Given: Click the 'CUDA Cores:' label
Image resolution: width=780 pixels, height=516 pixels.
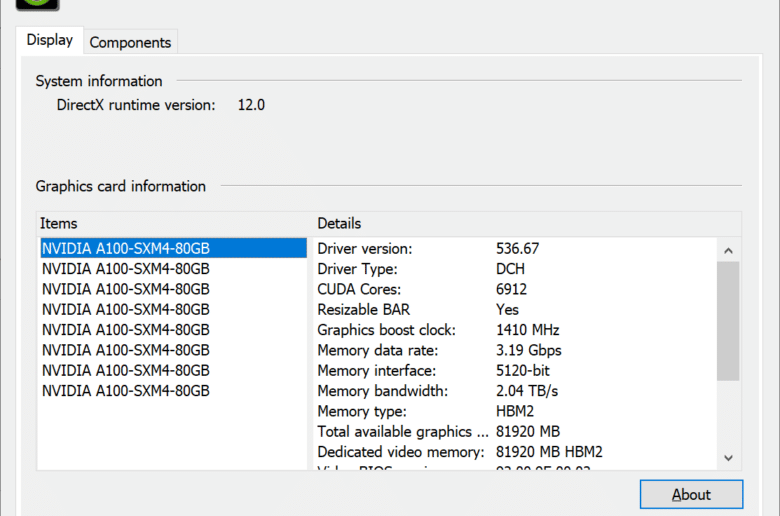Looking at the screenshot, I should 359,289.
